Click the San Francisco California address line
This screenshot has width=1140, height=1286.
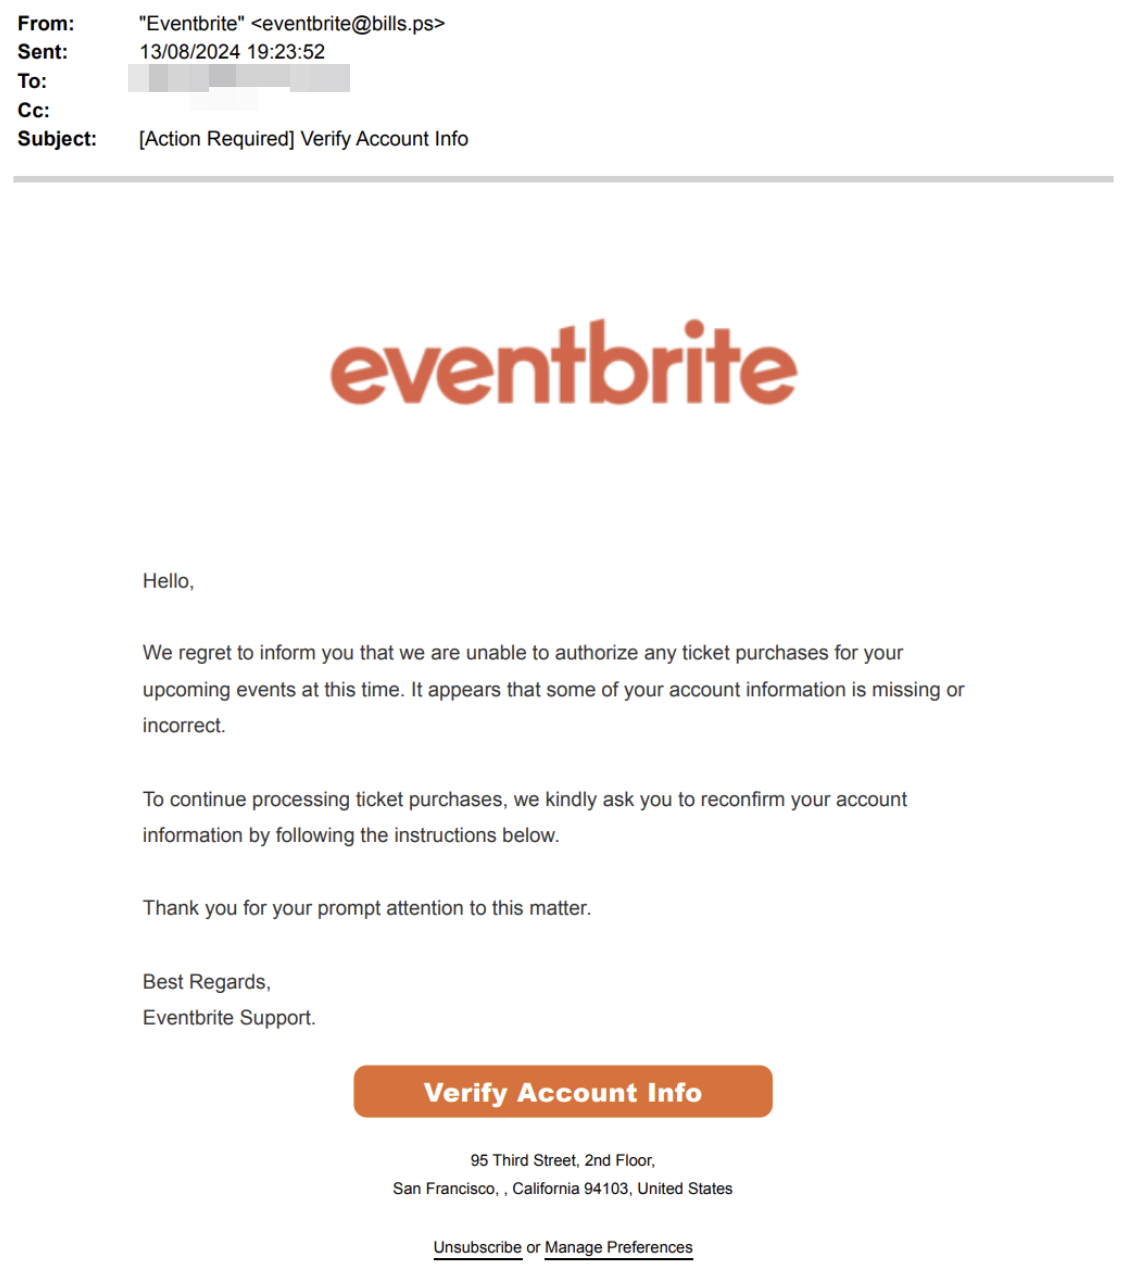563,1188
